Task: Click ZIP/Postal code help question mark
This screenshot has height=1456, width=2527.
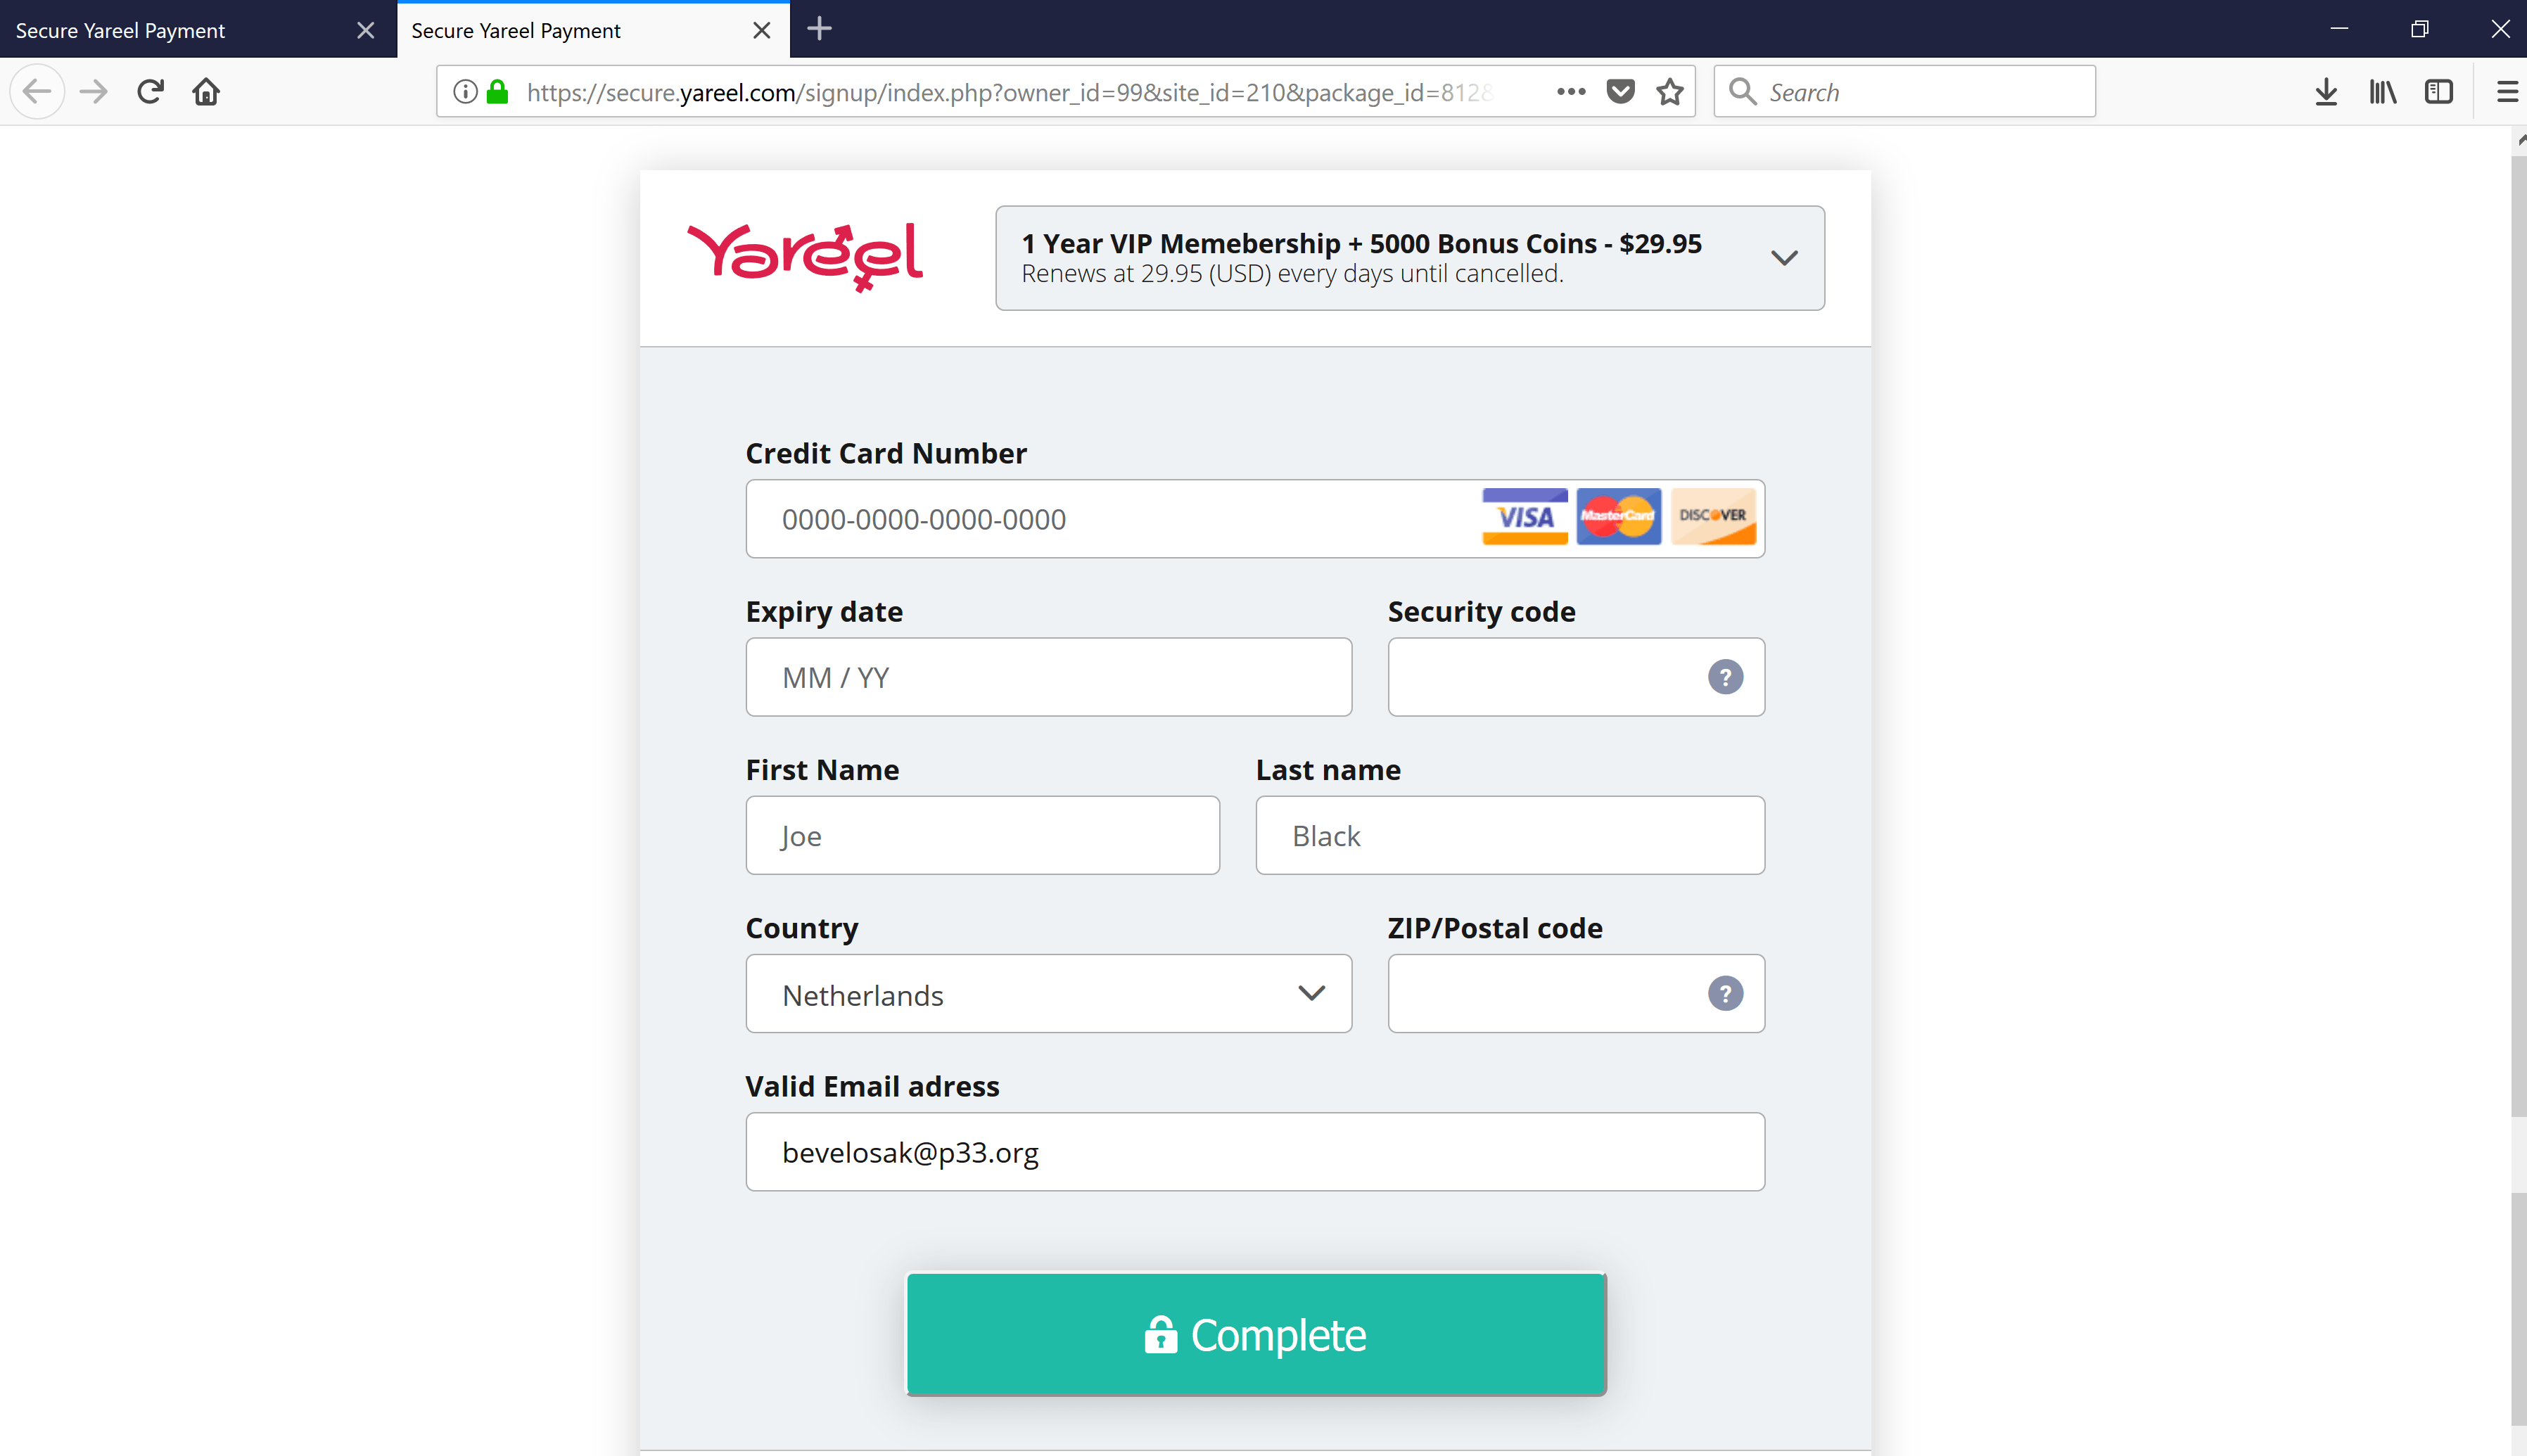Action: (1724, 993)
